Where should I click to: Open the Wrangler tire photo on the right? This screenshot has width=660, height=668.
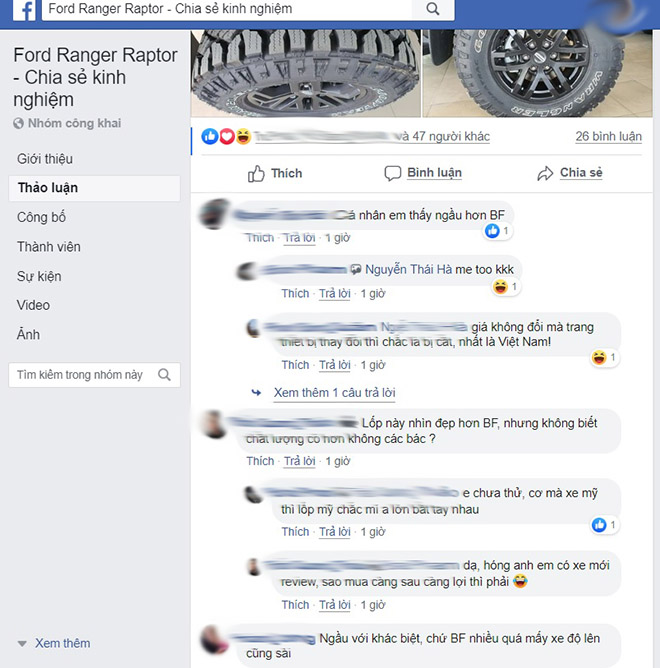tap(537, 73)
